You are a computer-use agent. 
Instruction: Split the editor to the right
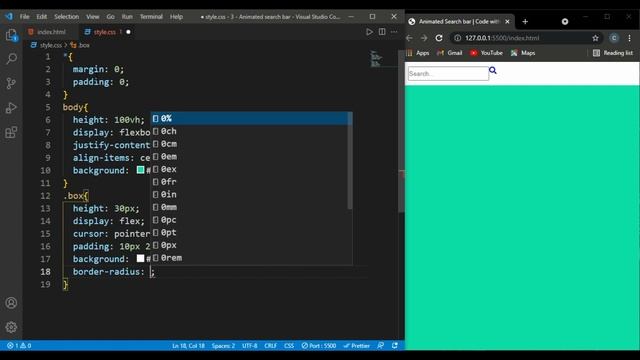point(382,32)
